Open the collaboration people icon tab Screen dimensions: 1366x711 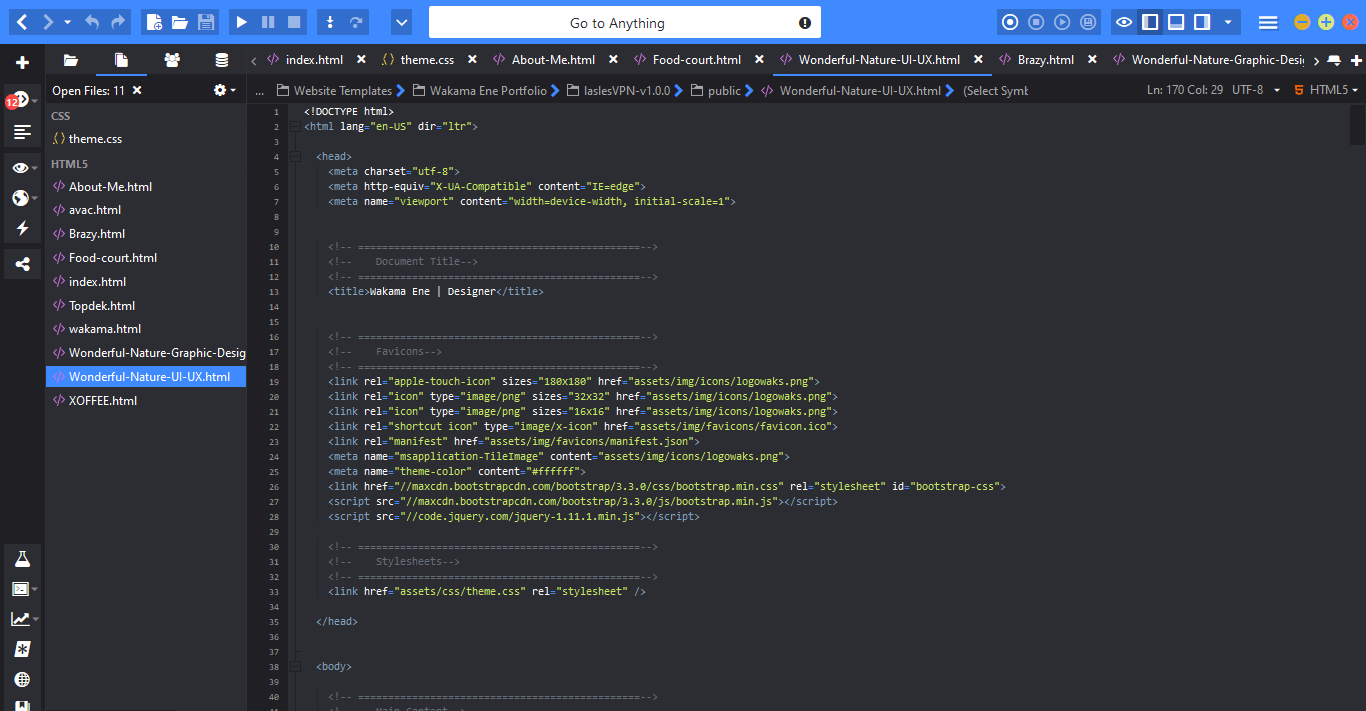coord(172,60)
